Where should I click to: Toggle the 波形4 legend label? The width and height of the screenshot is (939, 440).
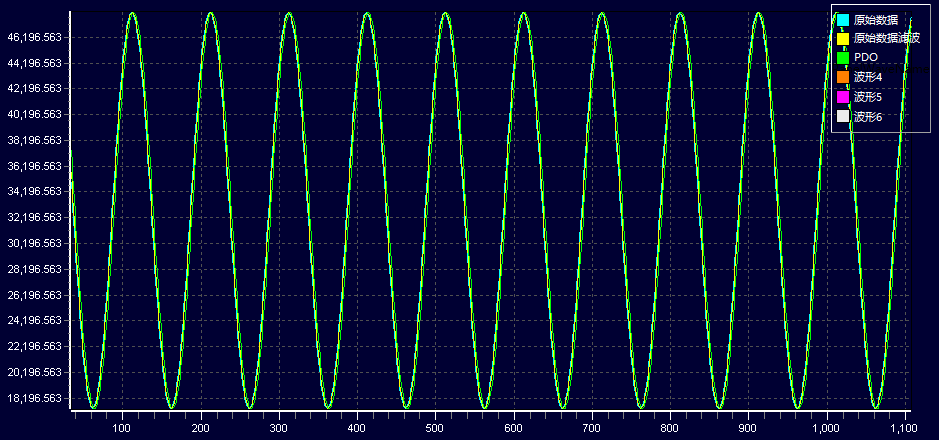868,78
